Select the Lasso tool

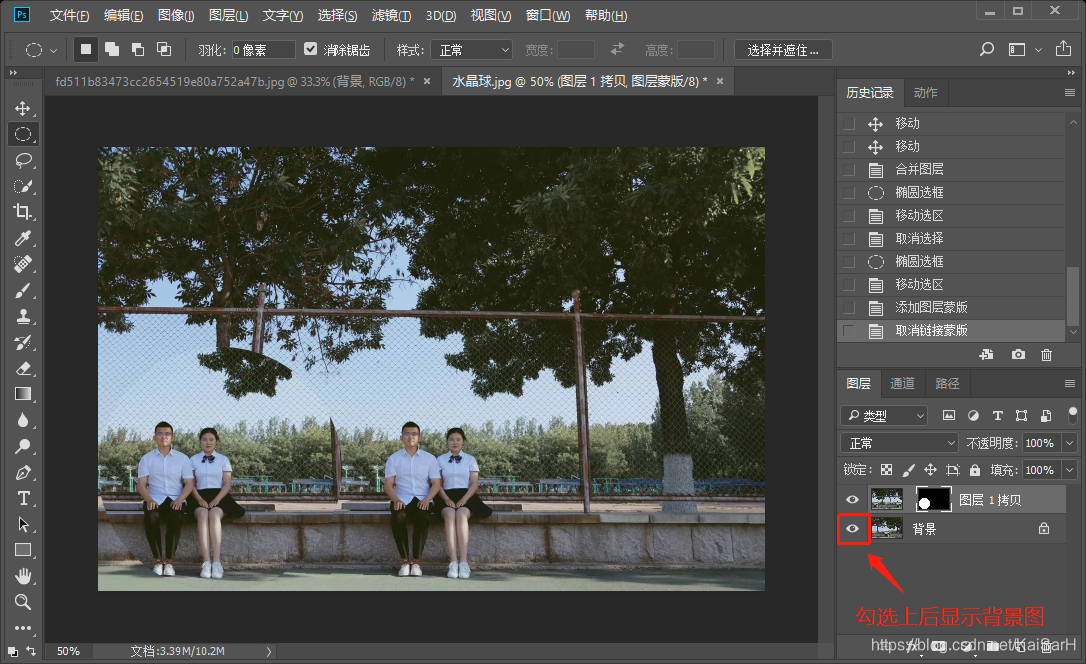[23, 161]
